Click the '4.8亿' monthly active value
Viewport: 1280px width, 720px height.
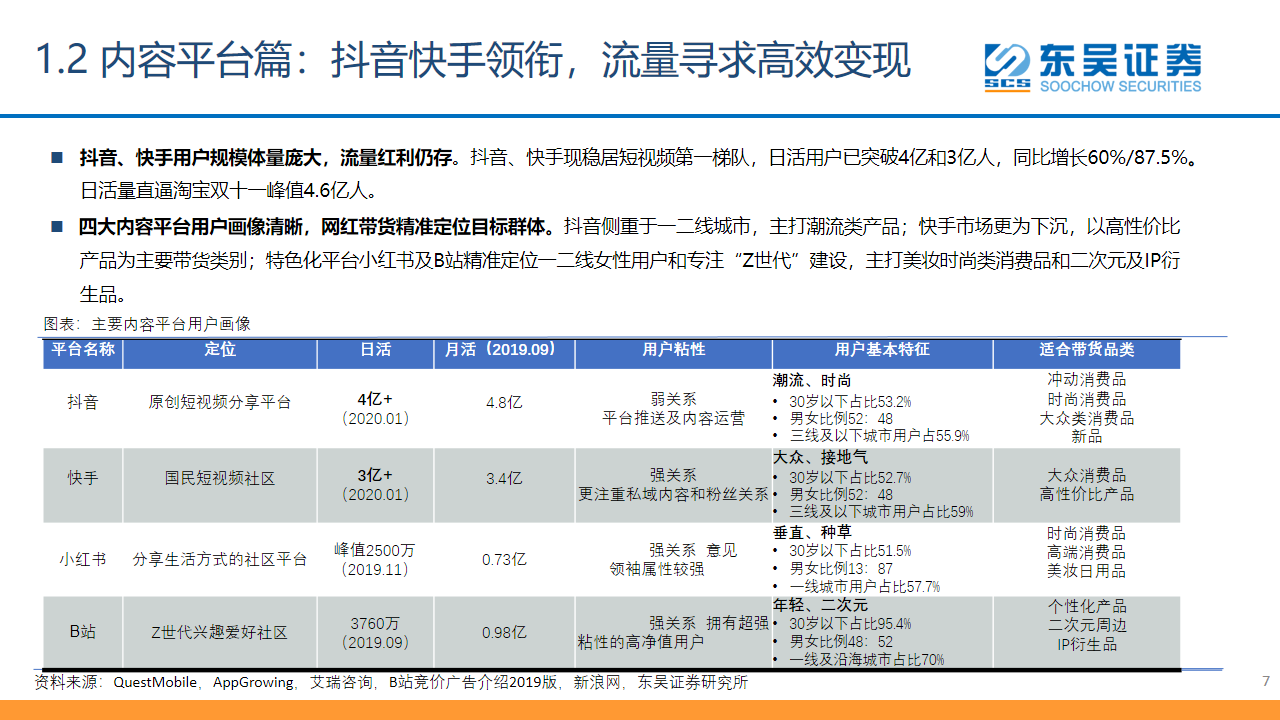click(x=504, y=402)
